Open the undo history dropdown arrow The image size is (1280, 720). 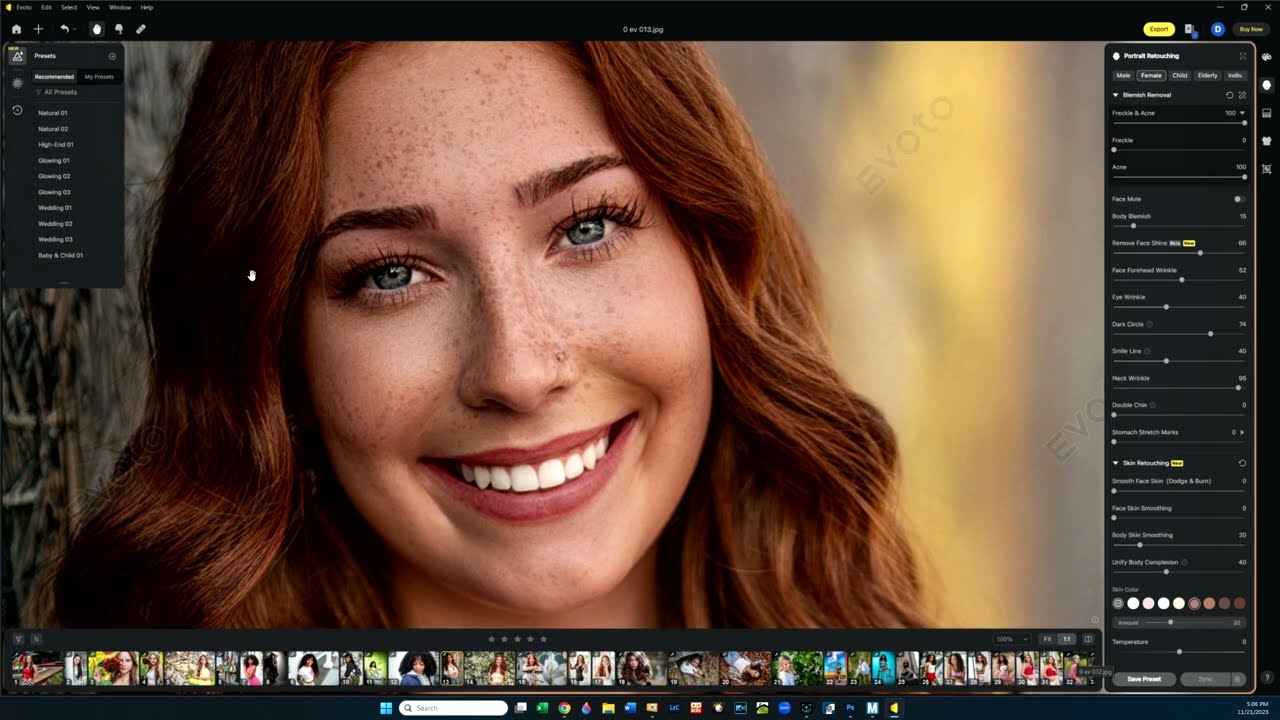(x=75, y=29)
